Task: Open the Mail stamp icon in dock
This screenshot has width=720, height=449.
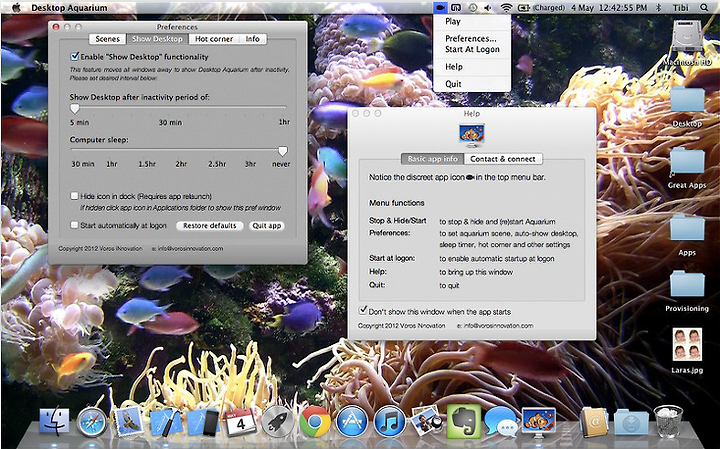Action: 129,421
